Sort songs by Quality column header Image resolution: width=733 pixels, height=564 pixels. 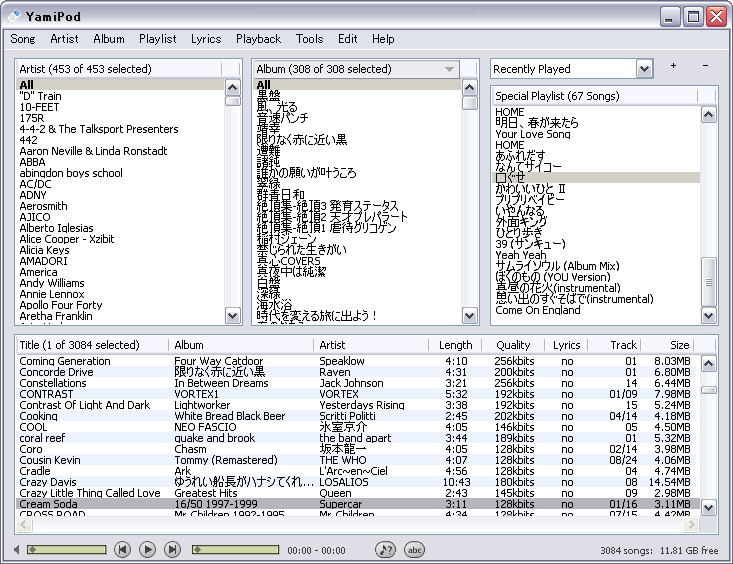point(513,345)
